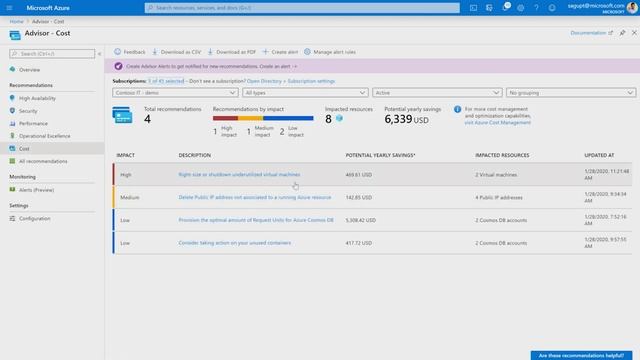Click the '417.72 USD' savings value

coord(358,243)
